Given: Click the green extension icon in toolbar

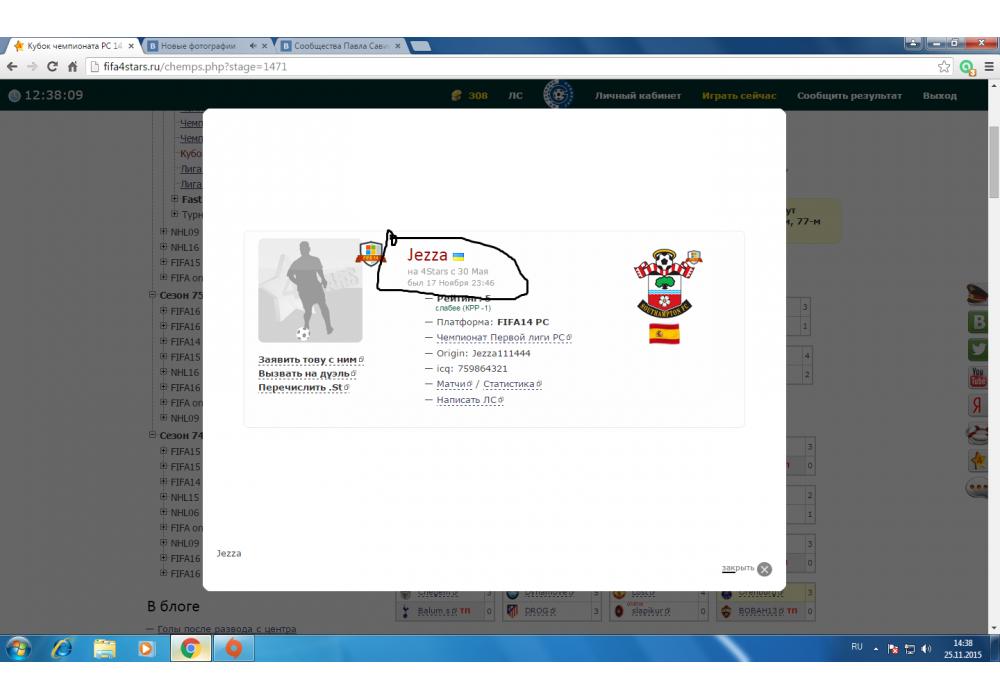Looking at the screenshot, I should 967,67.
